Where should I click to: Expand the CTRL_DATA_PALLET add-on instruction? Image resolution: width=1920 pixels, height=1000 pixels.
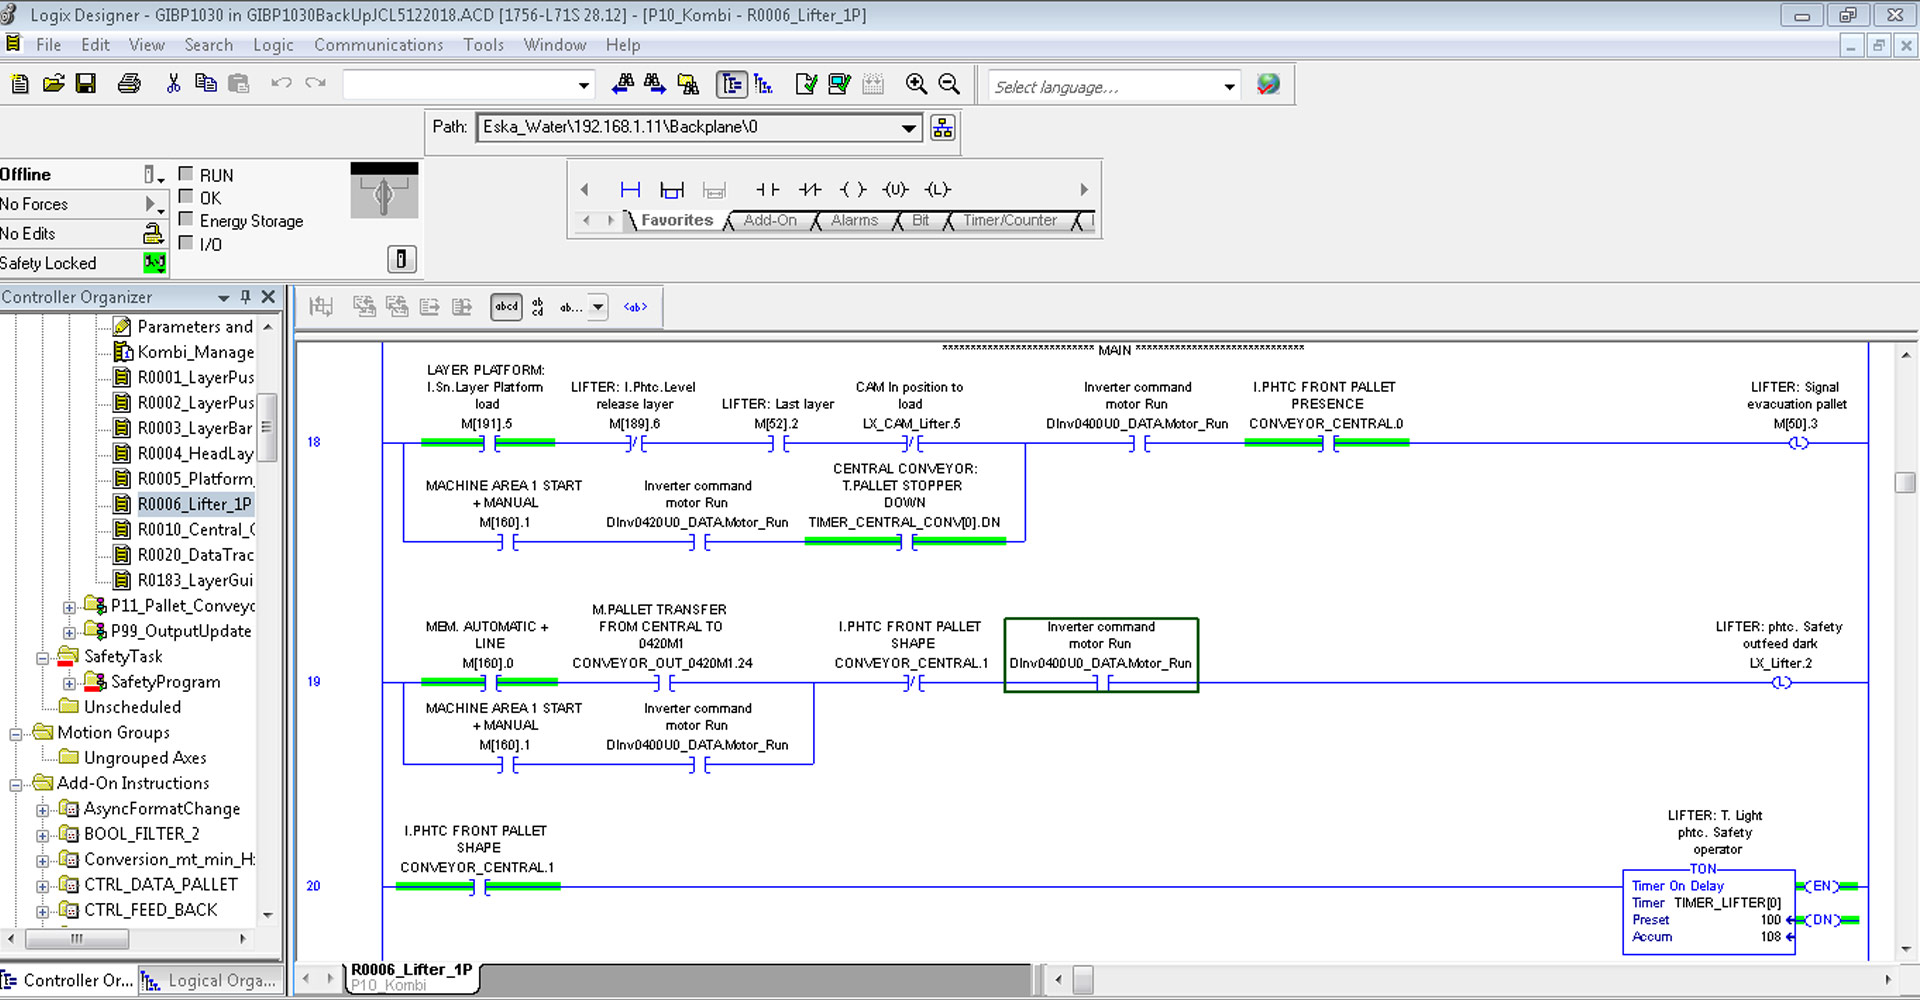42,886
